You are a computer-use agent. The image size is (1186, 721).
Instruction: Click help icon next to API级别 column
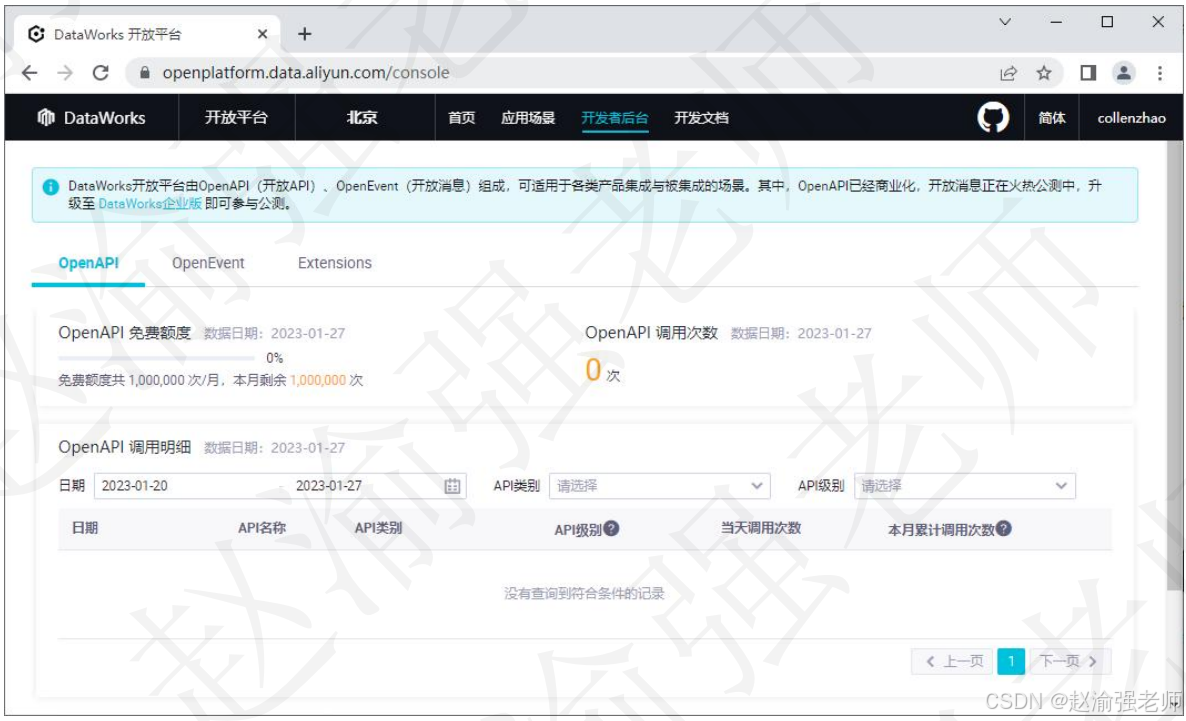(x=611, y=529)
